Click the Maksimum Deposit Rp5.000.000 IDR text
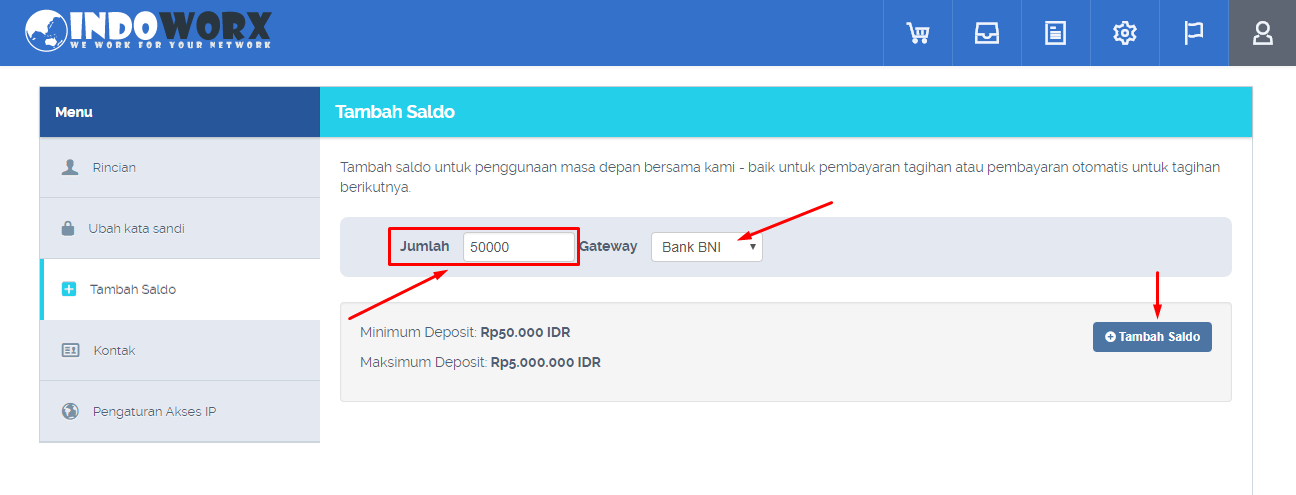This screenshot has height=495, width=1296. pos(480,362)
